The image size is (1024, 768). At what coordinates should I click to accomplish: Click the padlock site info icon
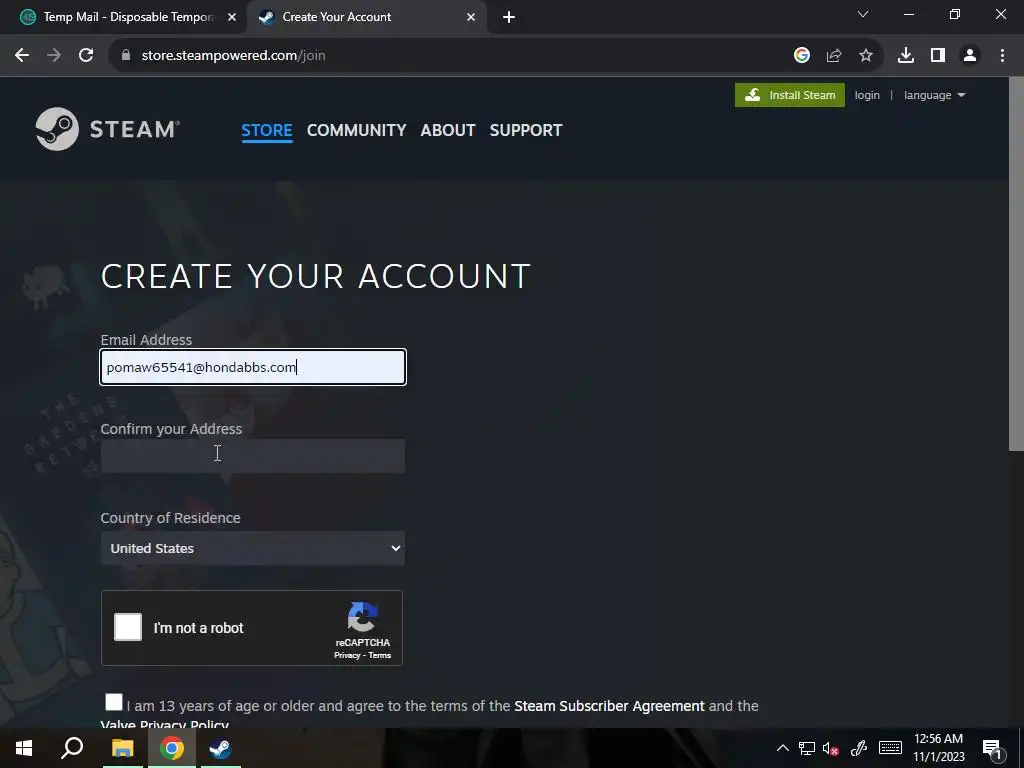click(x=126, y=56)
